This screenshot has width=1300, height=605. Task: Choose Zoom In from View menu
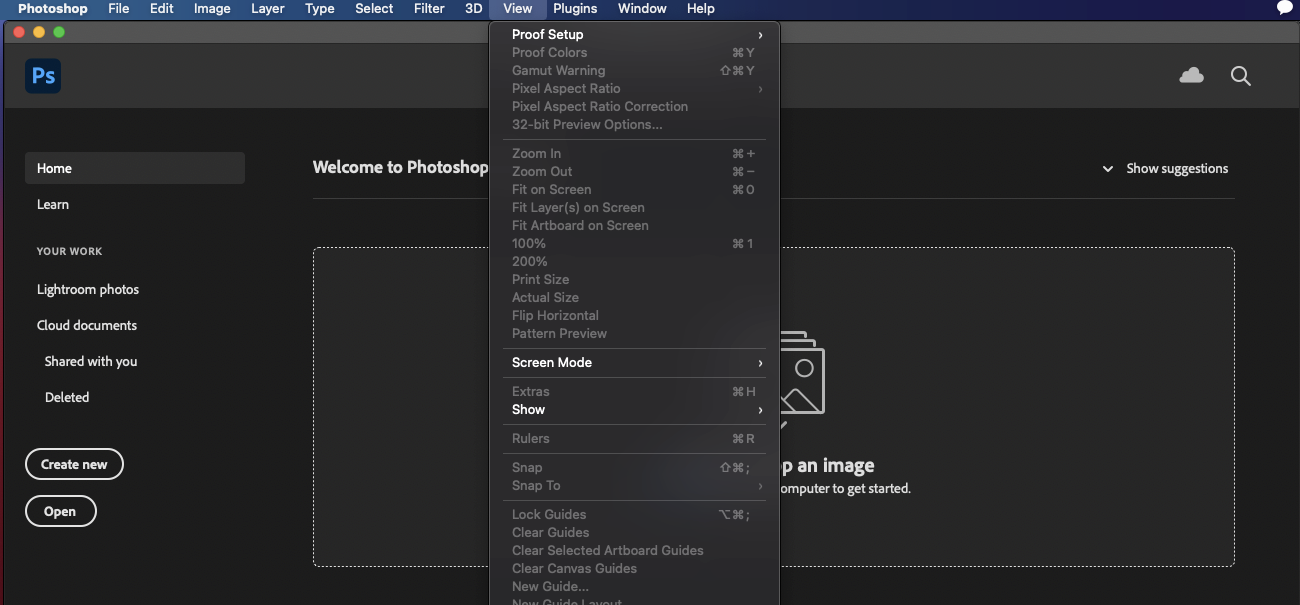(x=634, y=153)
